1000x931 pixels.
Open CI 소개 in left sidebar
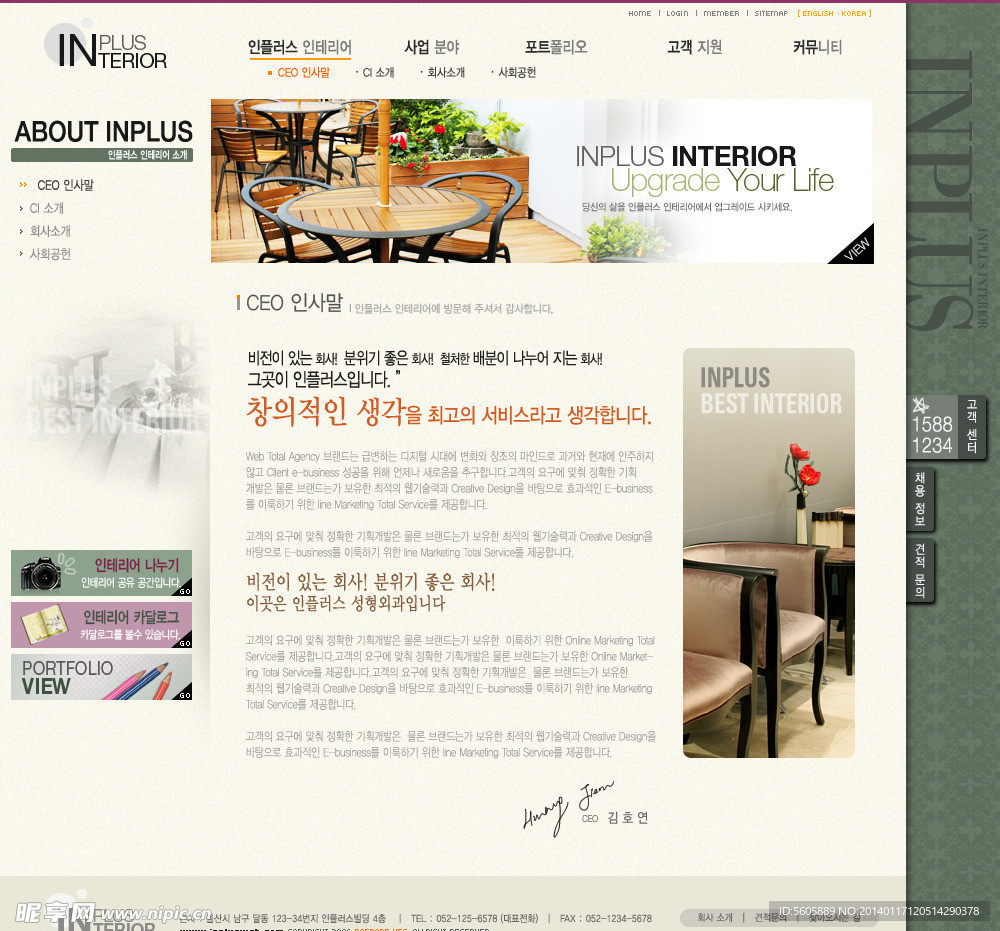tap(47, 209)
